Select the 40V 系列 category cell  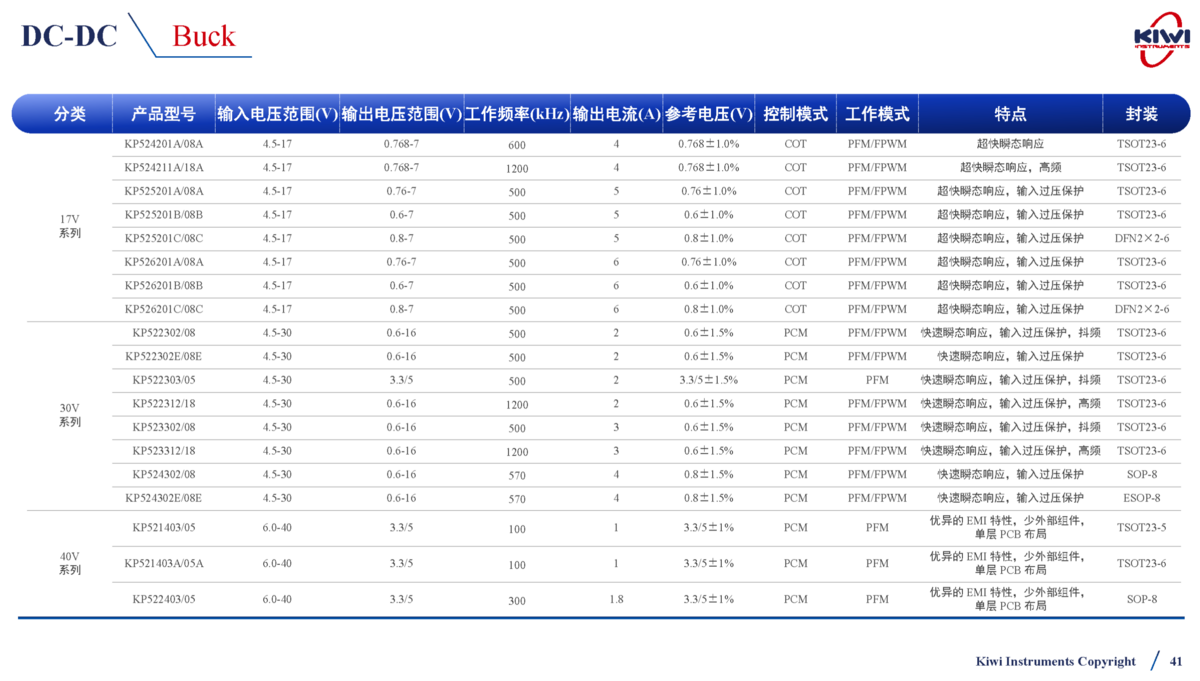coord(69,563)
